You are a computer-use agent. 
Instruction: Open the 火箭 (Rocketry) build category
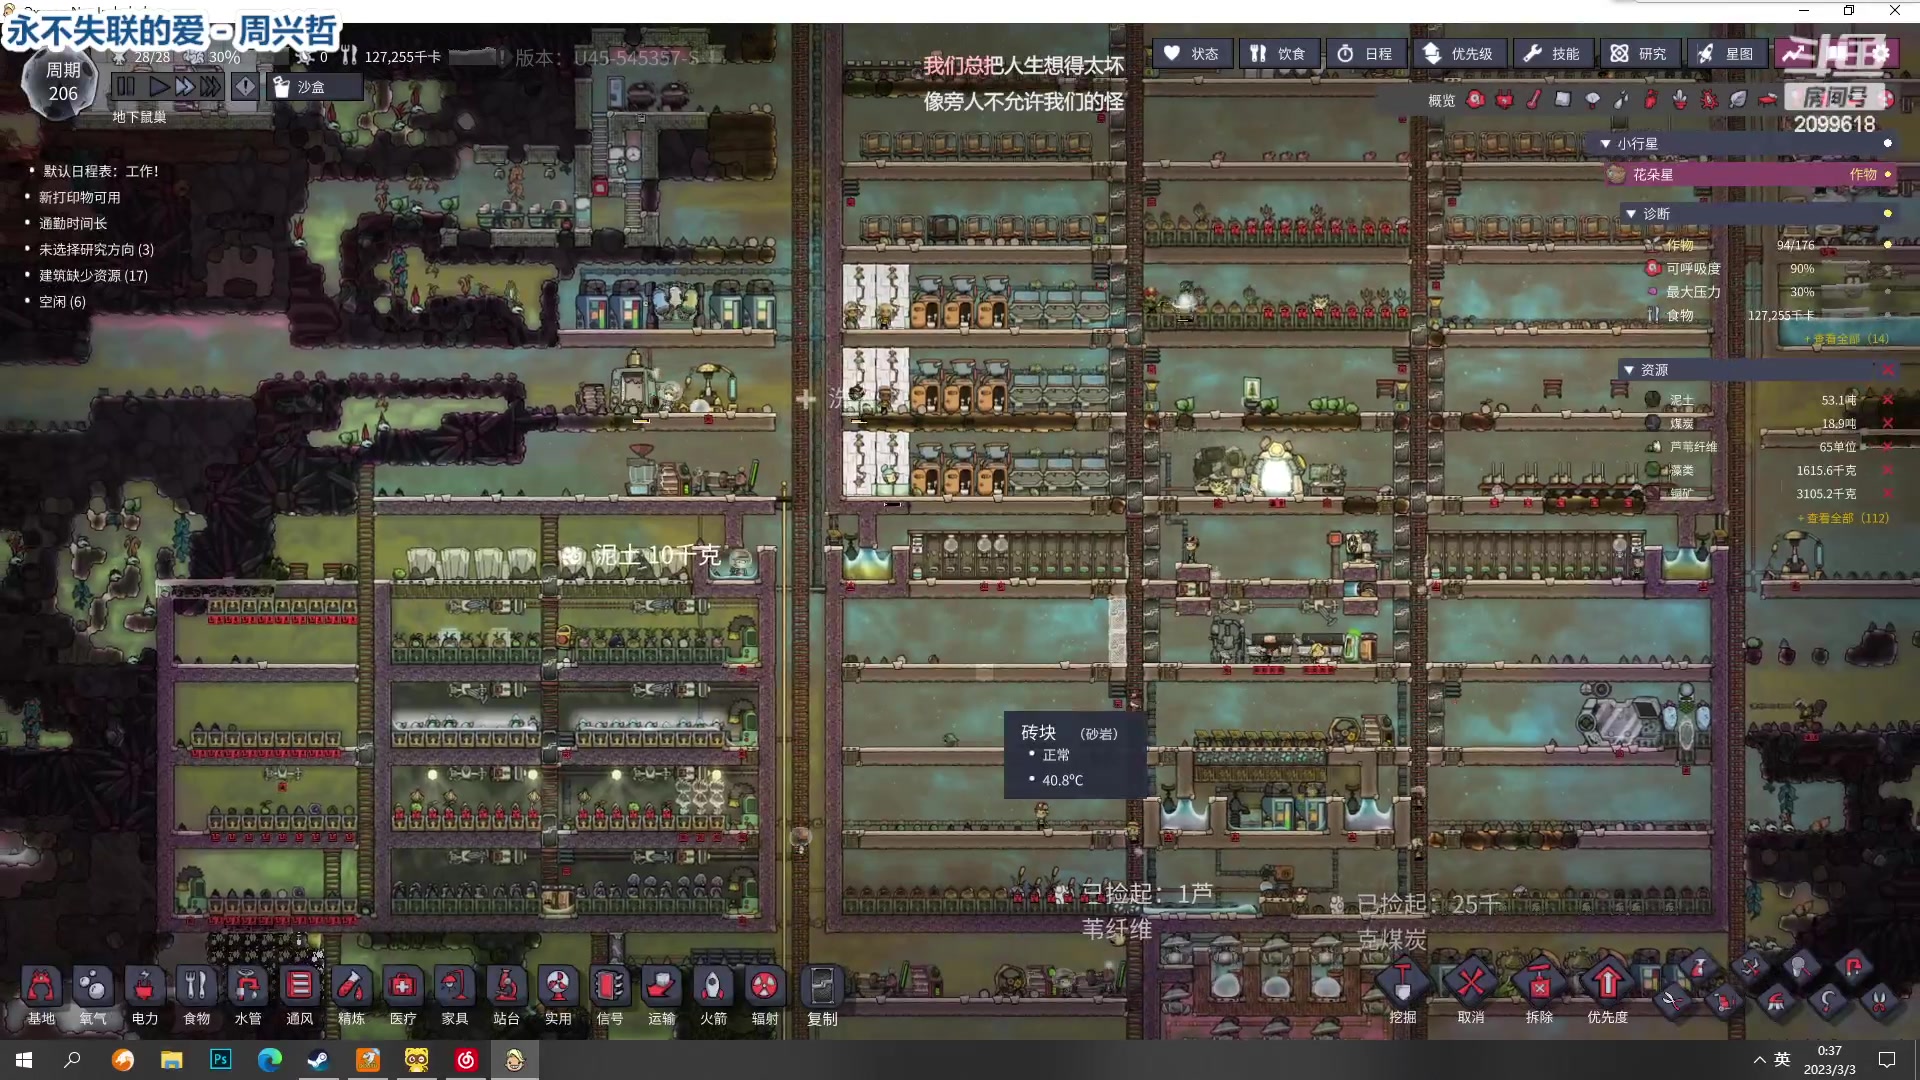coord(712,987)
